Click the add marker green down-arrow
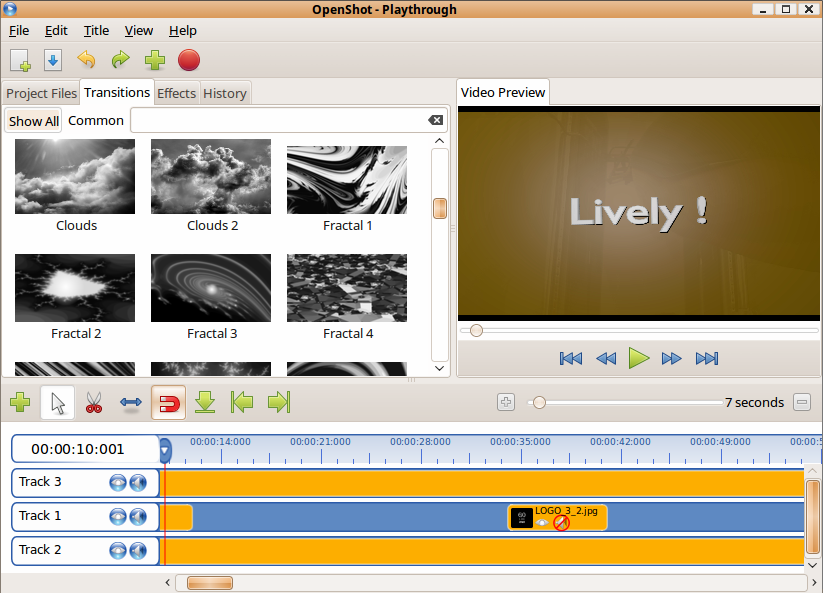Image resolution: width=823 pixels, height=593 pixels. pyautogui.click(x=205, y=403)
